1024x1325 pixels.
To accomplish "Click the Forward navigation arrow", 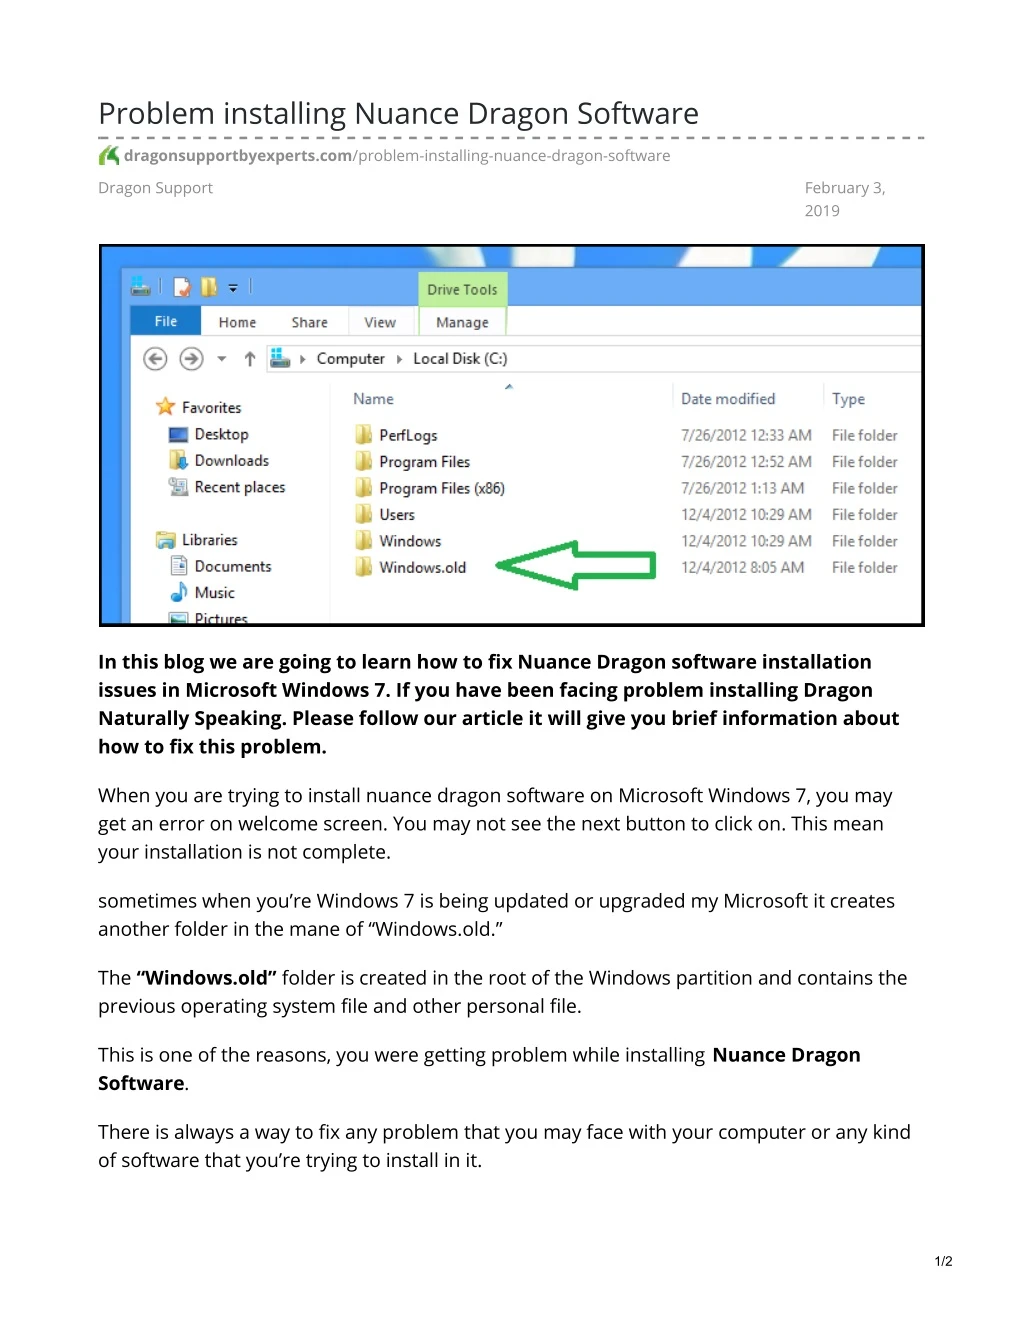I will (x=191, y=358).
